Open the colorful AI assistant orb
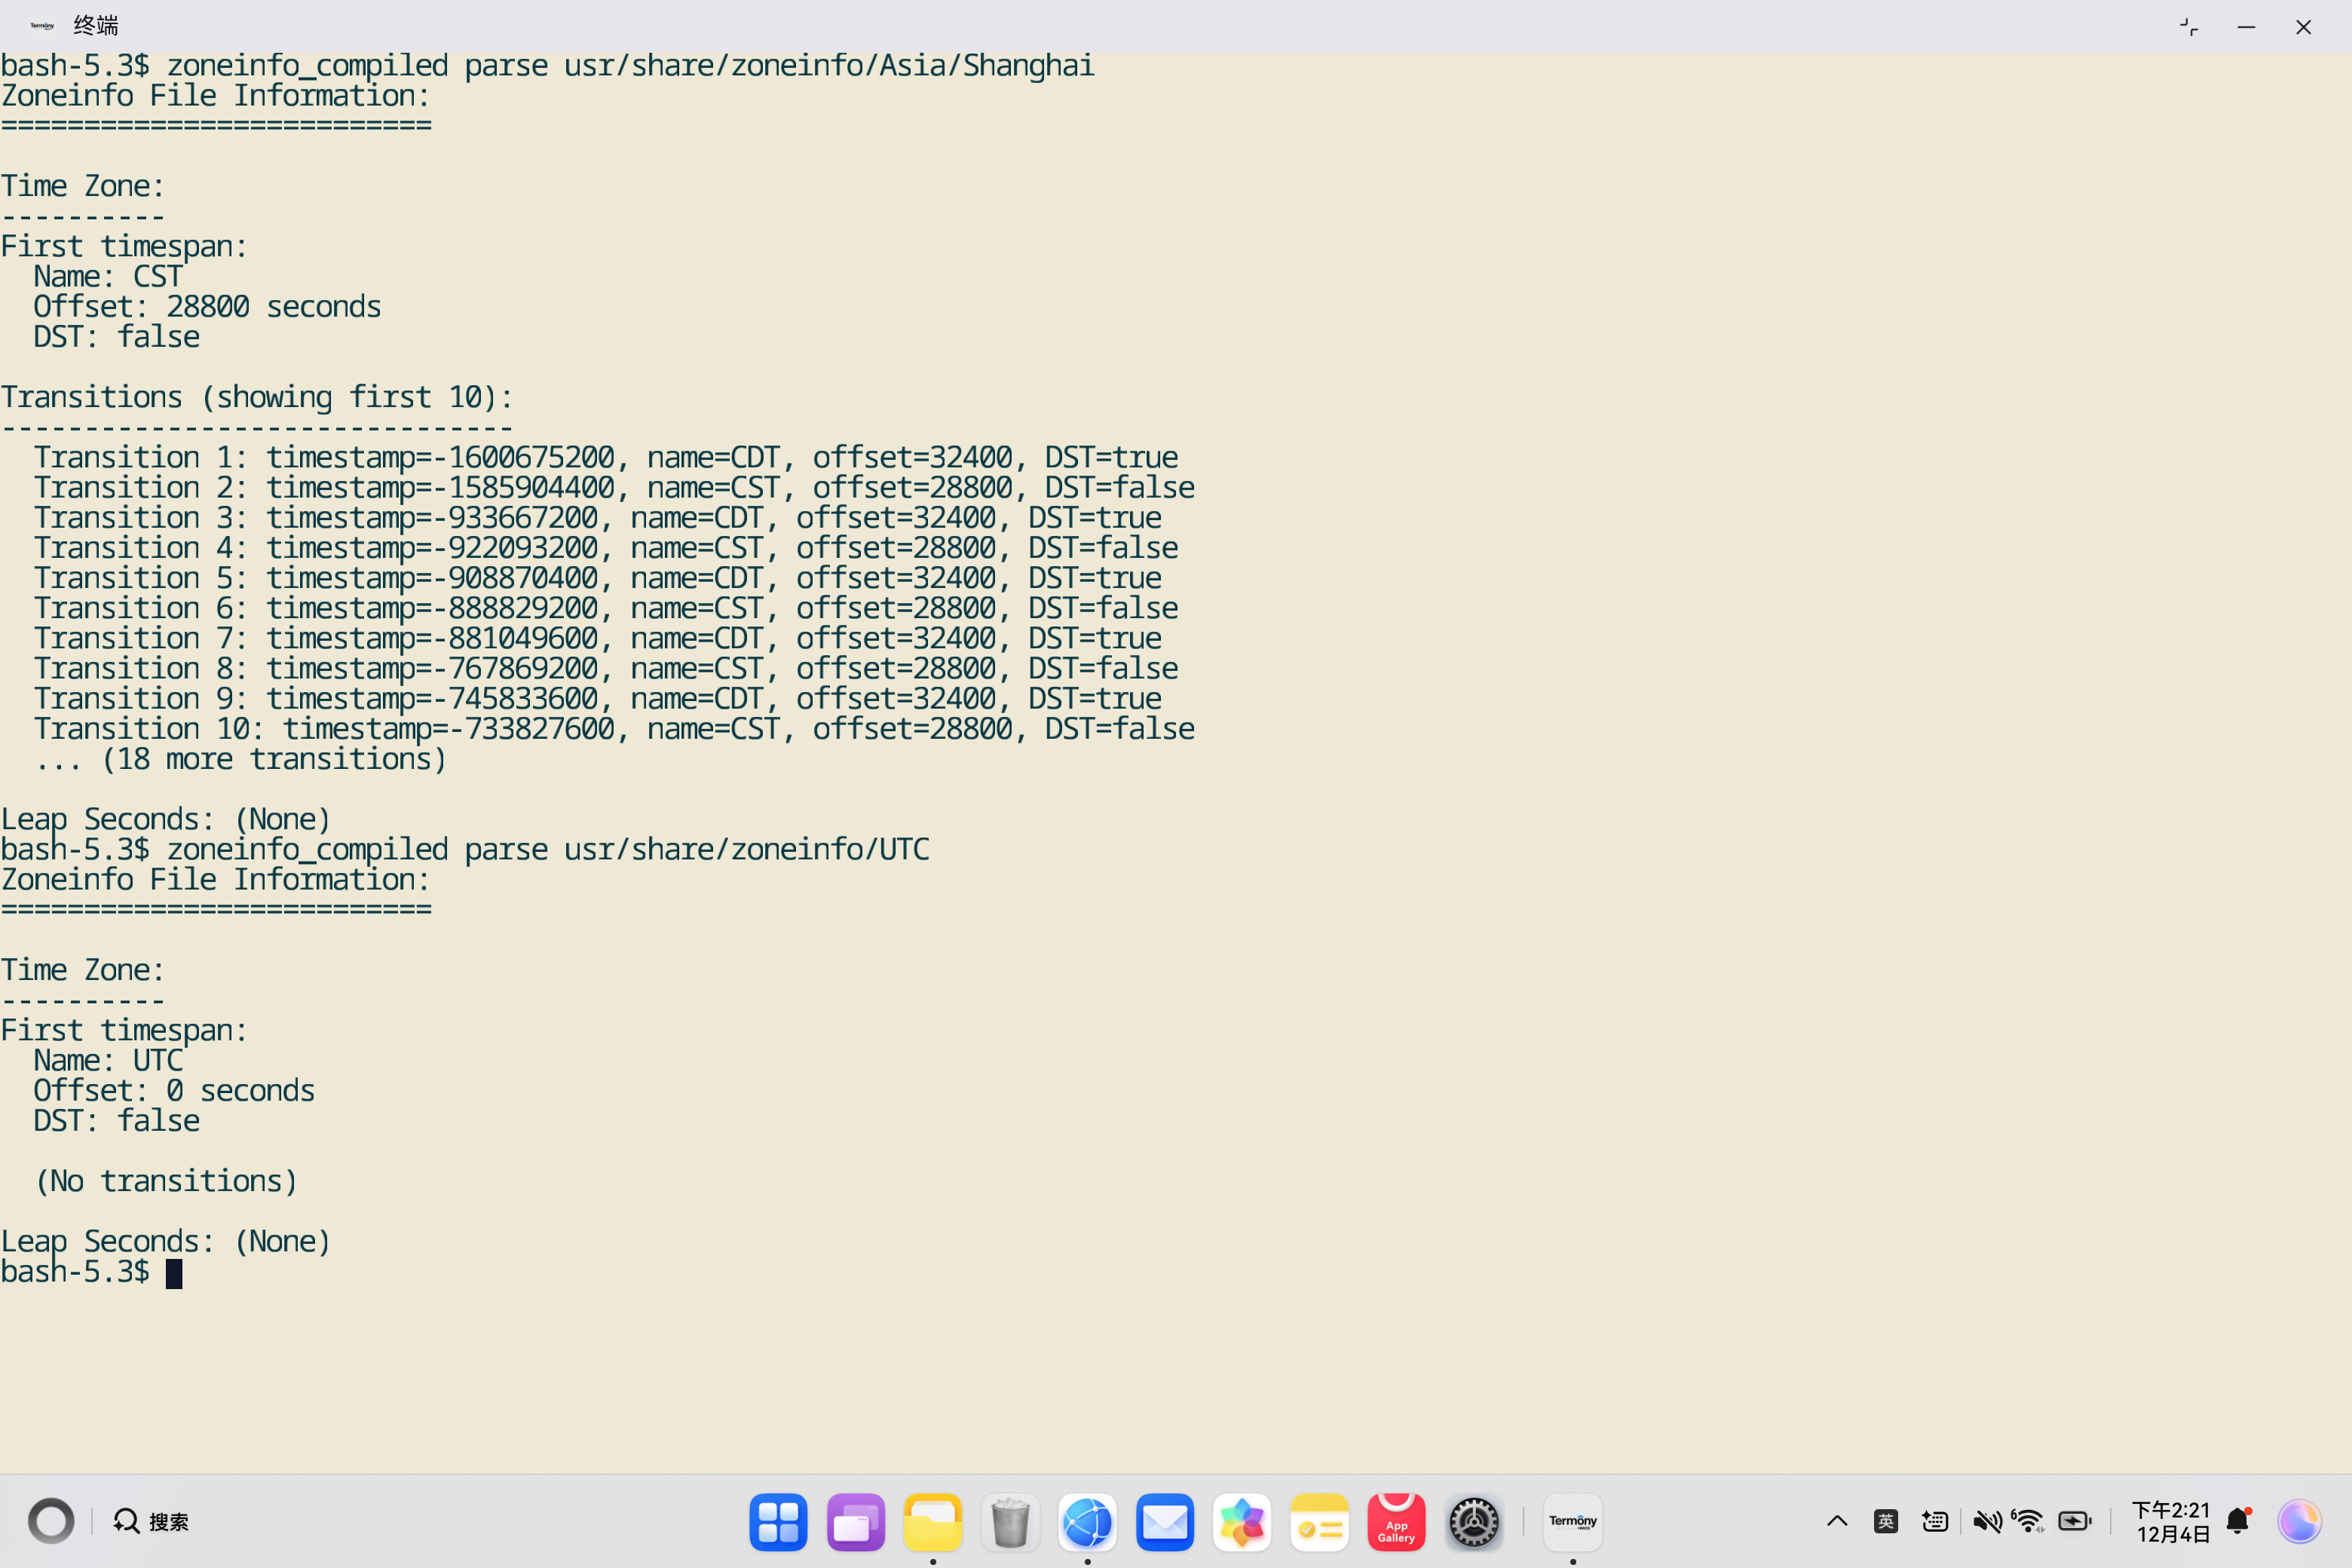This screenshot has width=2352, height=1568. coord(2299,1522)
